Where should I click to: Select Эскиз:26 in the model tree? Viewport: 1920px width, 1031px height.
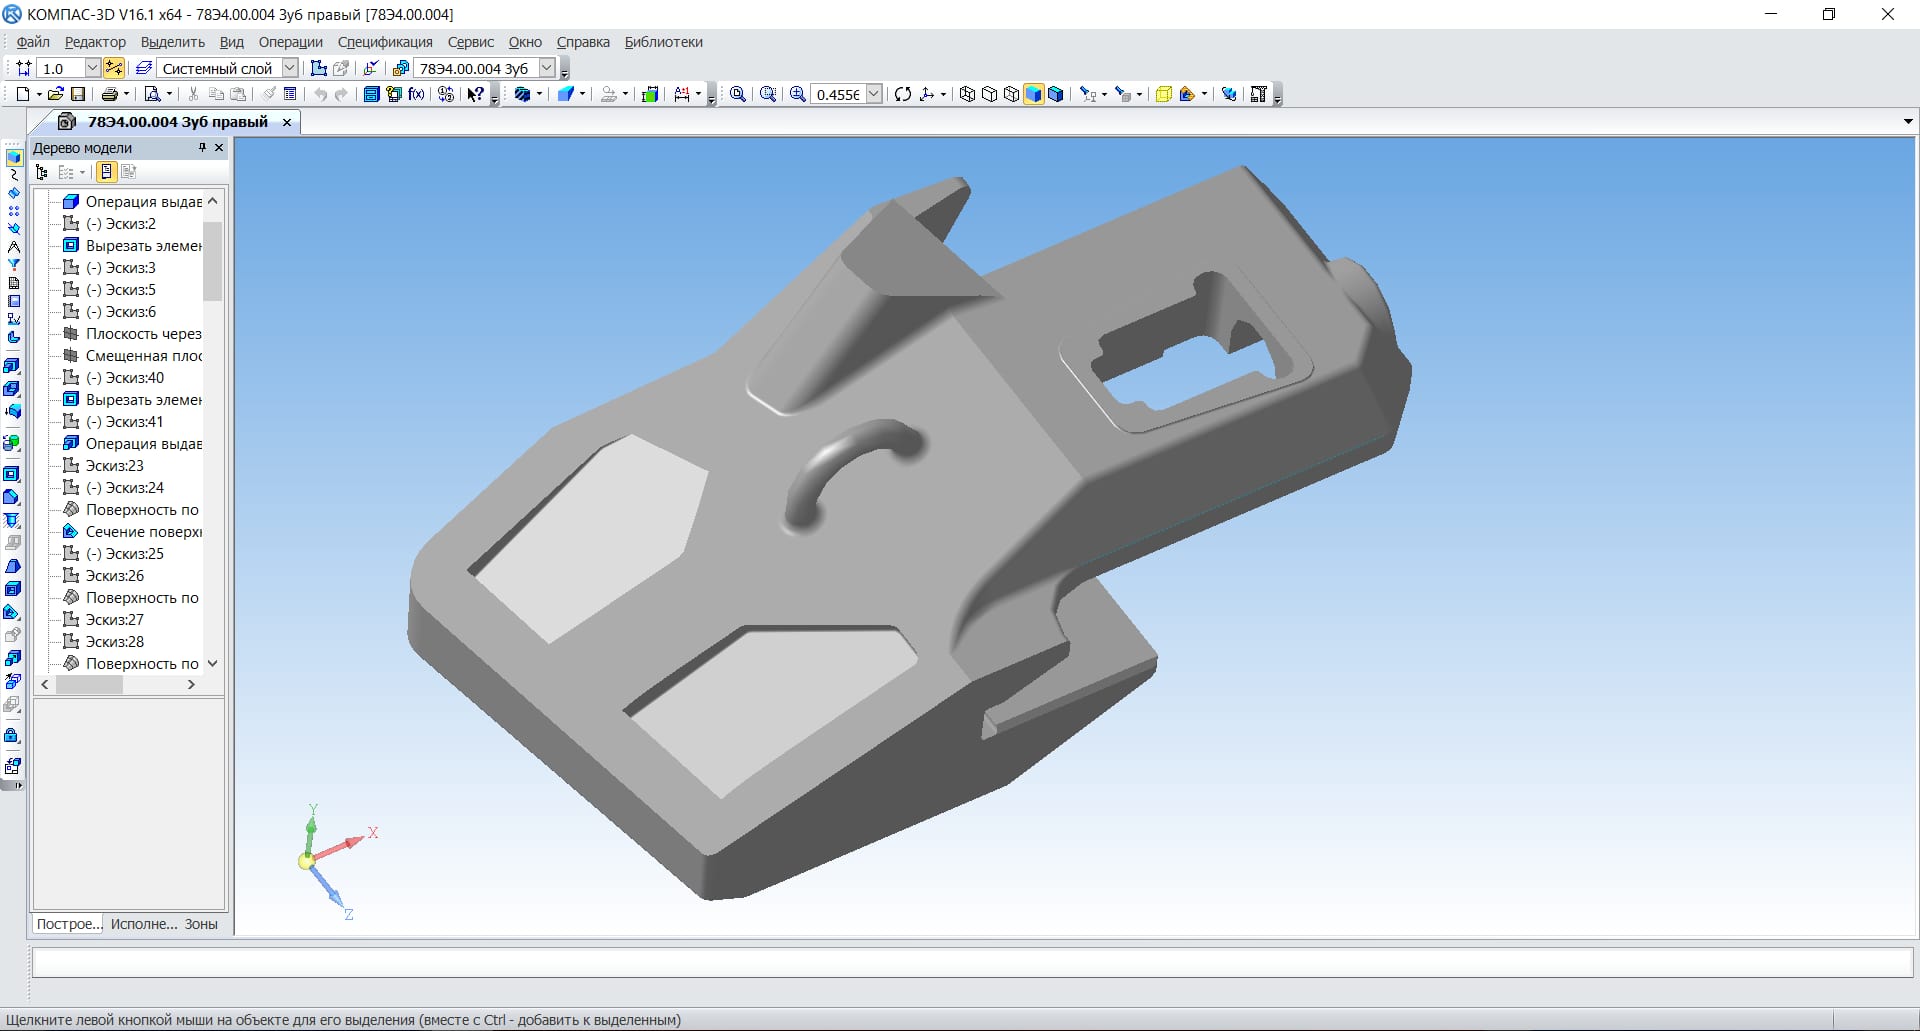pos(114,576)
